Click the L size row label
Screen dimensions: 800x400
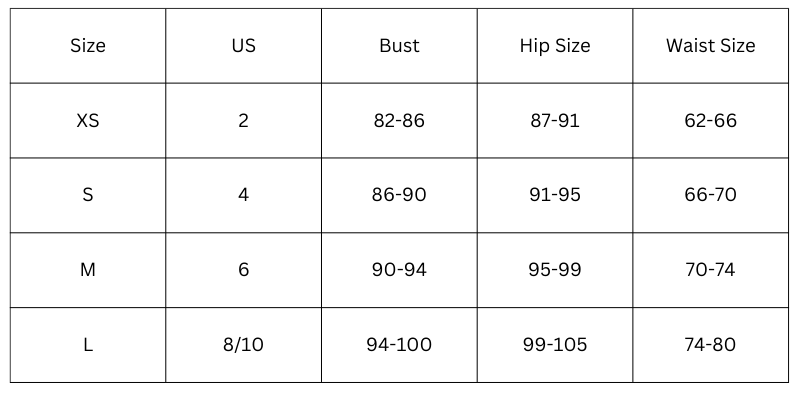88,345
